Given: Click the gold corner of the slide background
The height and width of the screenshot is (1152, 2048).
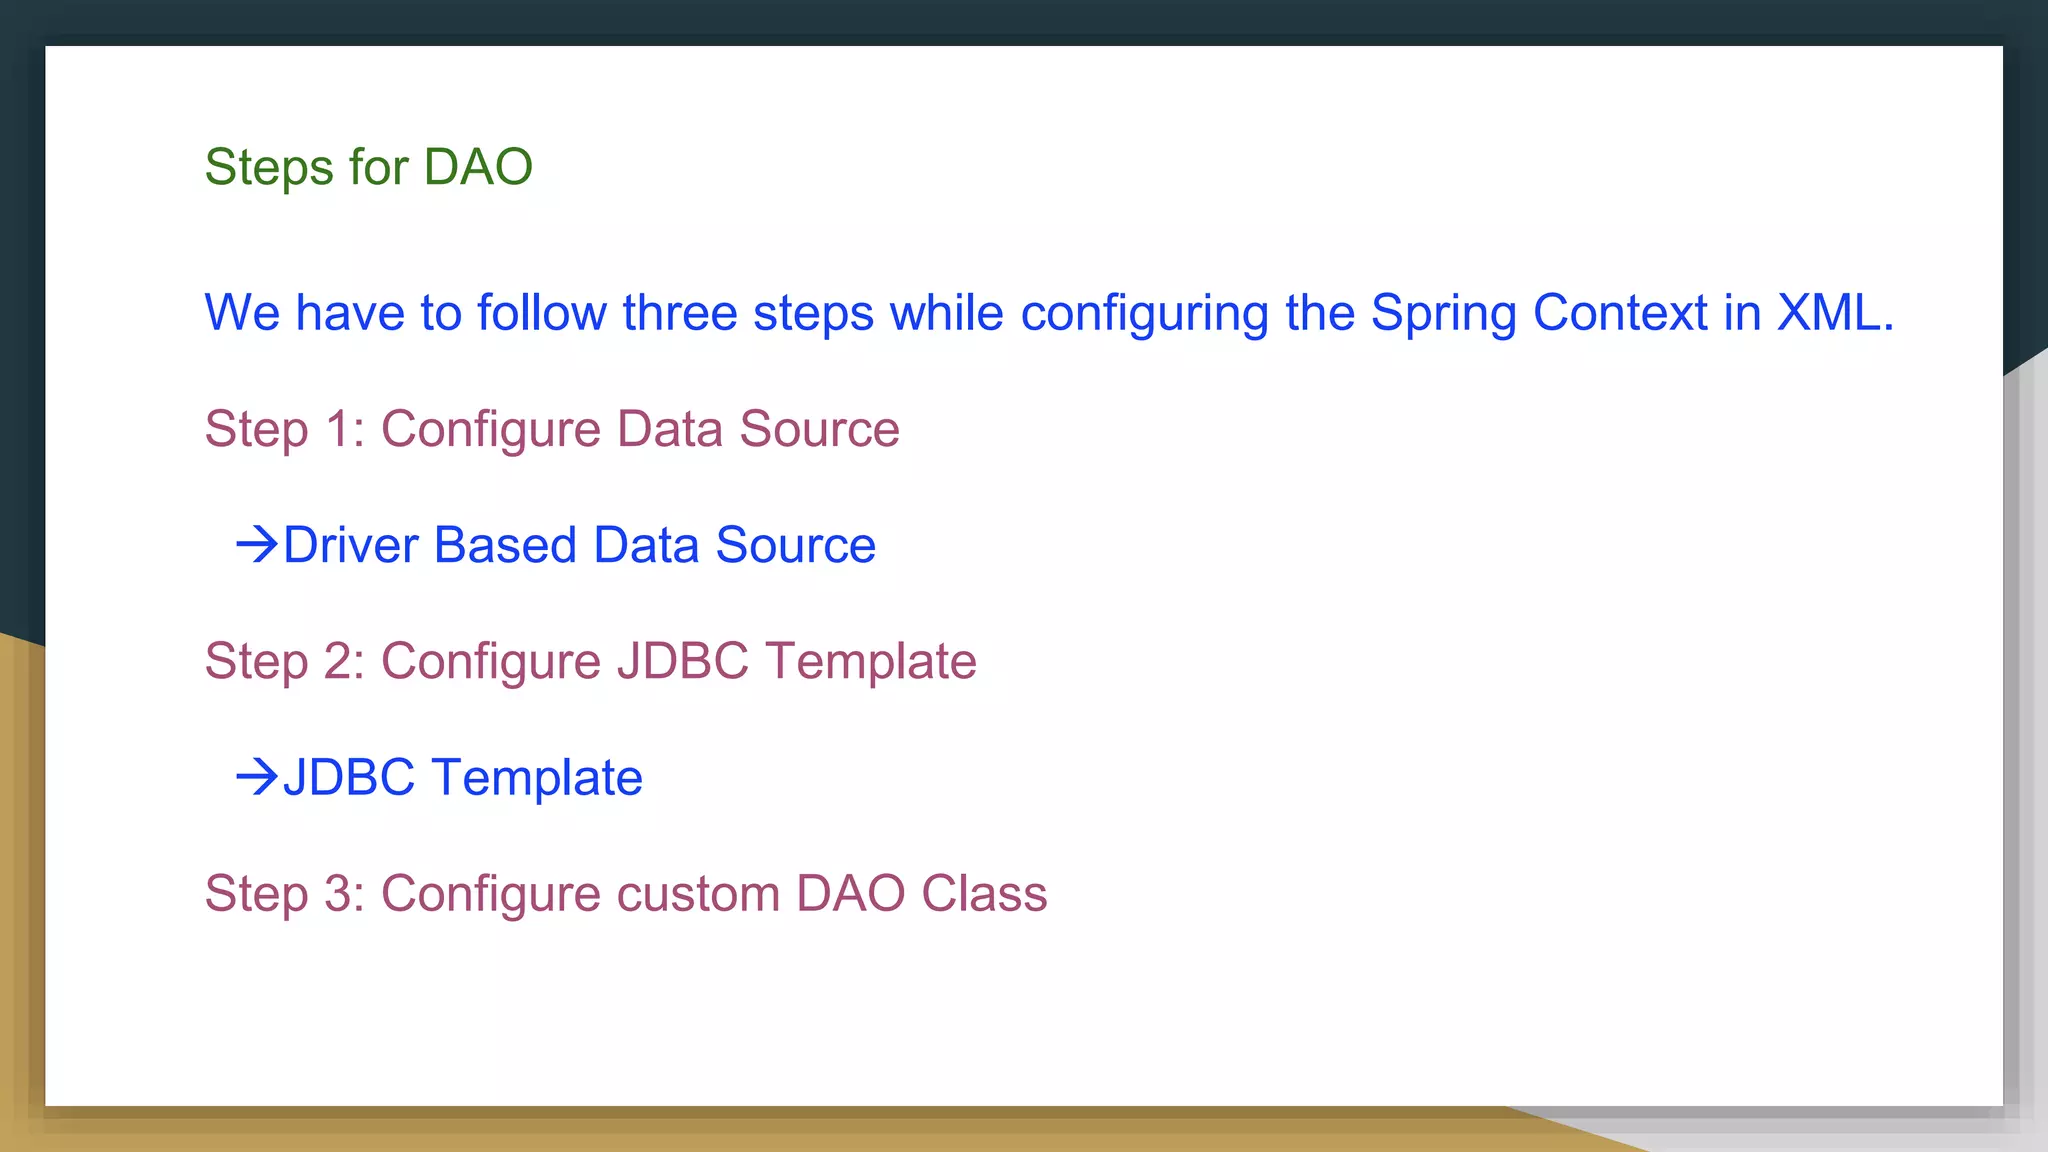Looking at the screenshot, I should 20,900.
